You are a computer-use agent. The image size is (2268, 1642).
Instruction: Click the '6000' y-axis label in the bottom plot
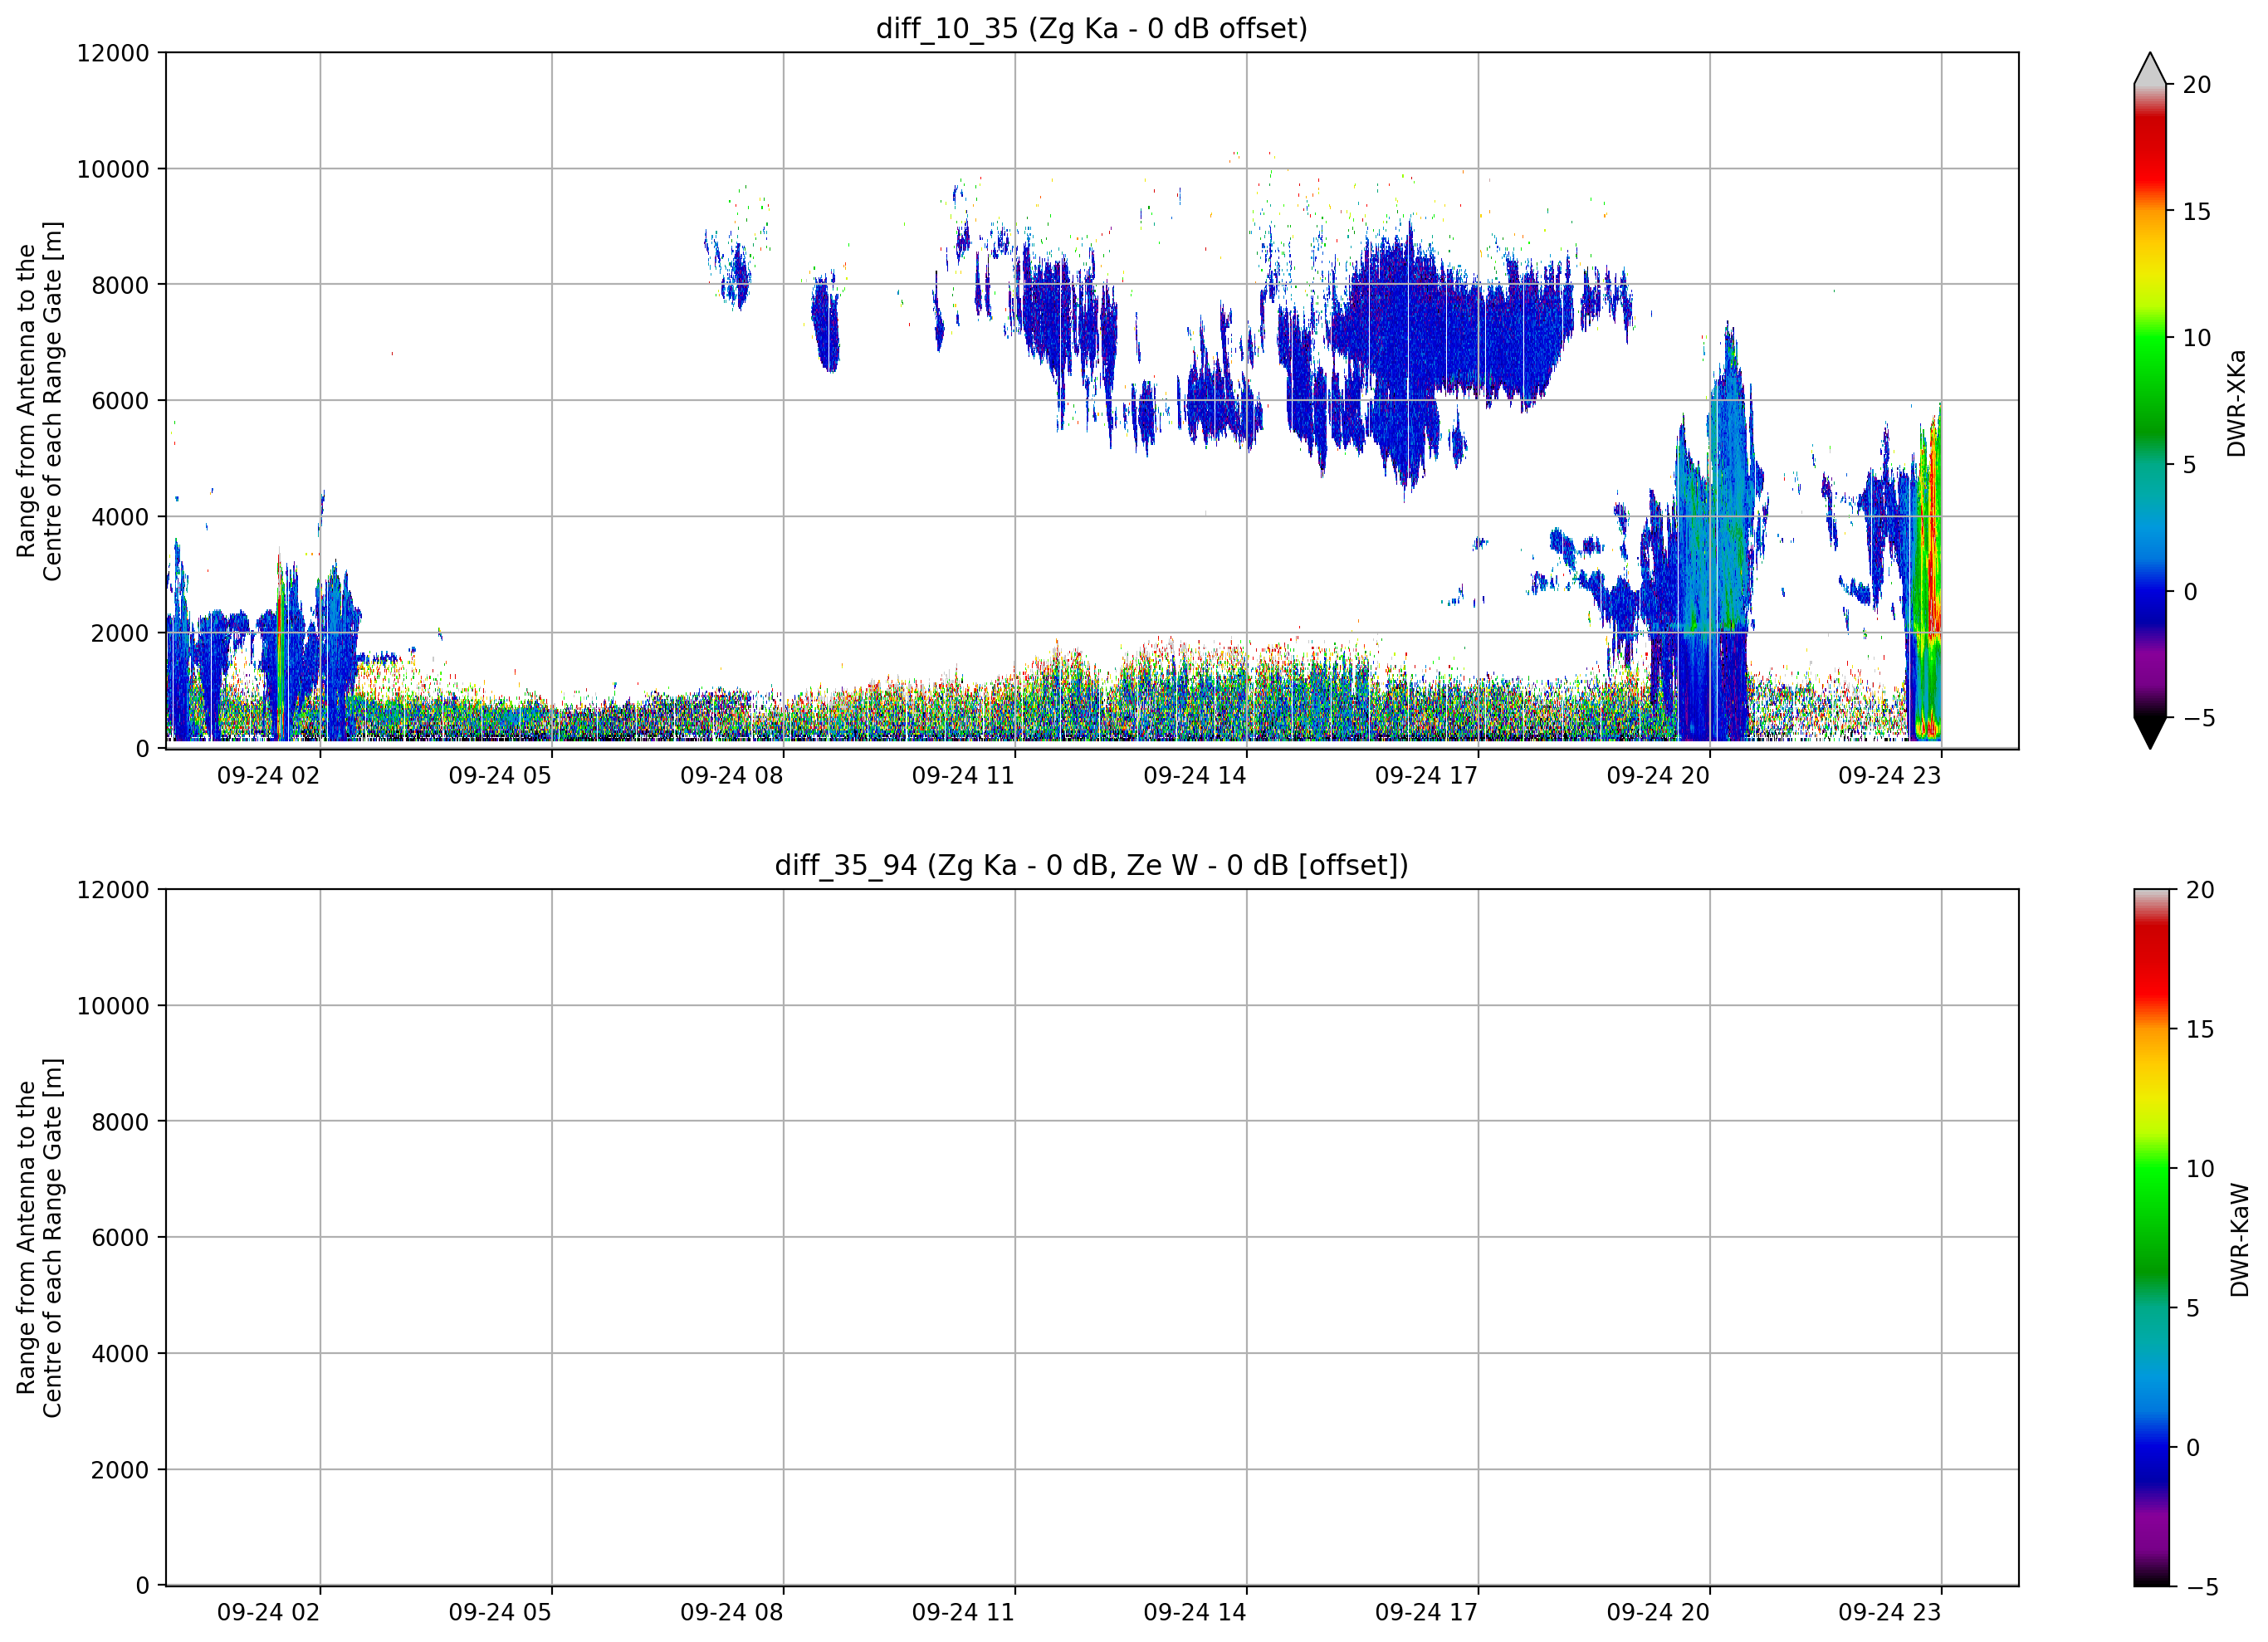120,1238
